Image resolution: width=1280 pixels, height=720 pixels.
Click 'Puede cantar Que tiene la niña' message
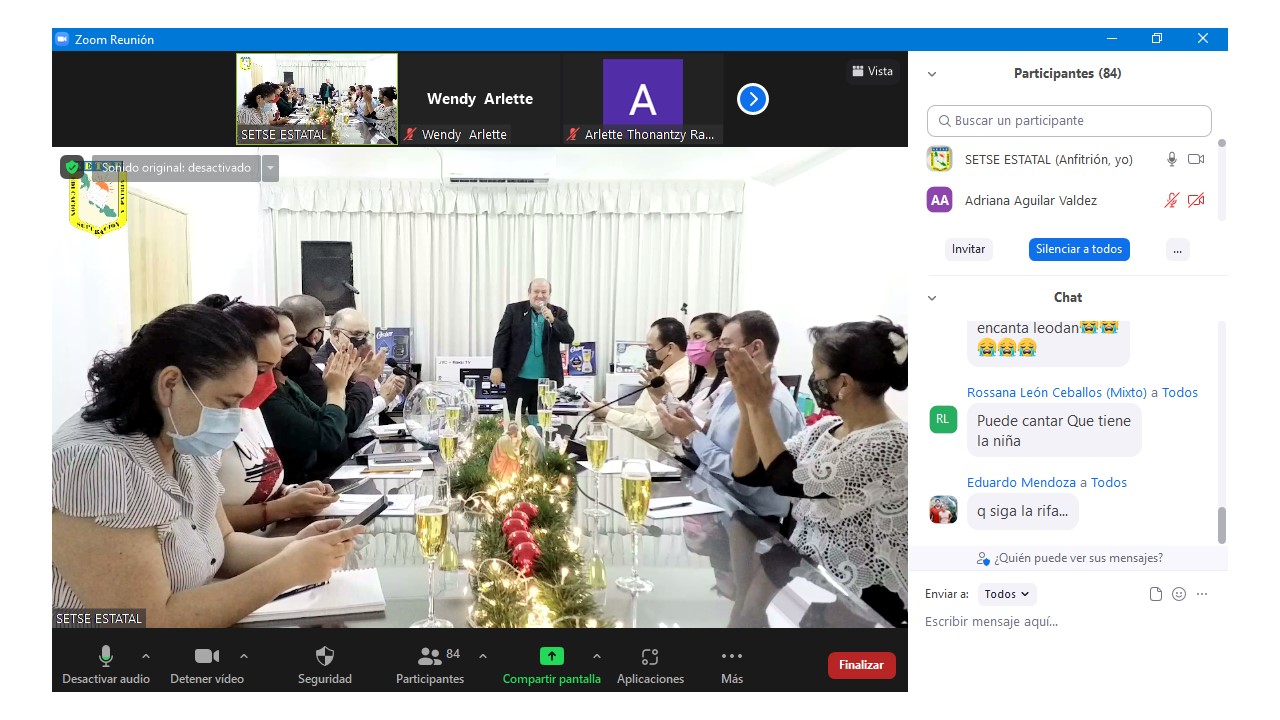coord(1054,430)
